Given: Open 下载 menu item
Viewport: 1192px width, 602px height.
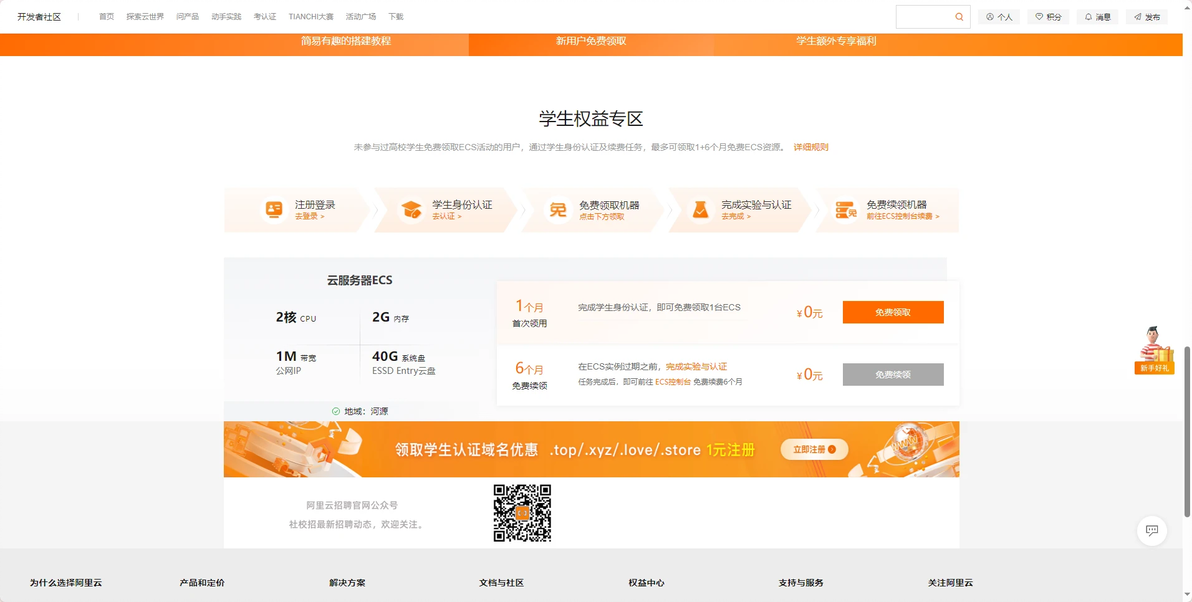Looking at the screenshot, I should (x=396, y=17).
